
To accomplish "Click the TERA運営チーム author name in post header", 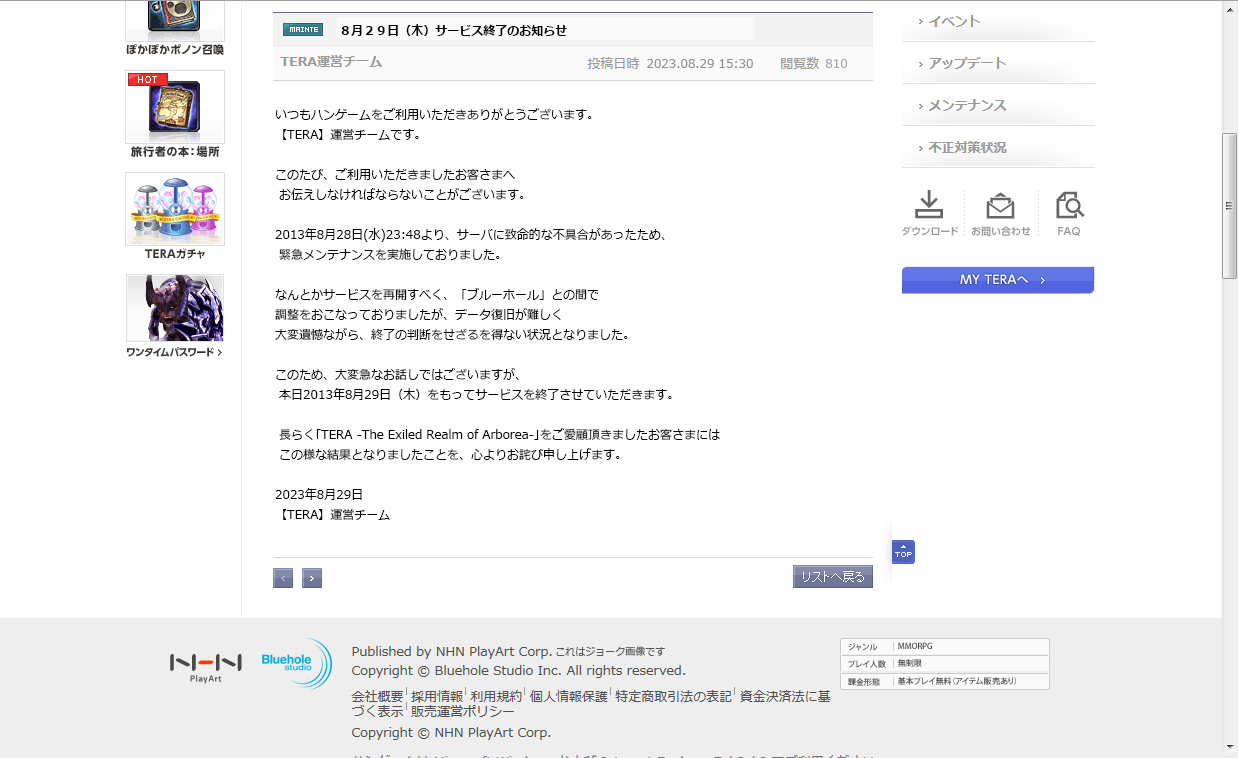I will pyautogui.click(x=331, y=62).
